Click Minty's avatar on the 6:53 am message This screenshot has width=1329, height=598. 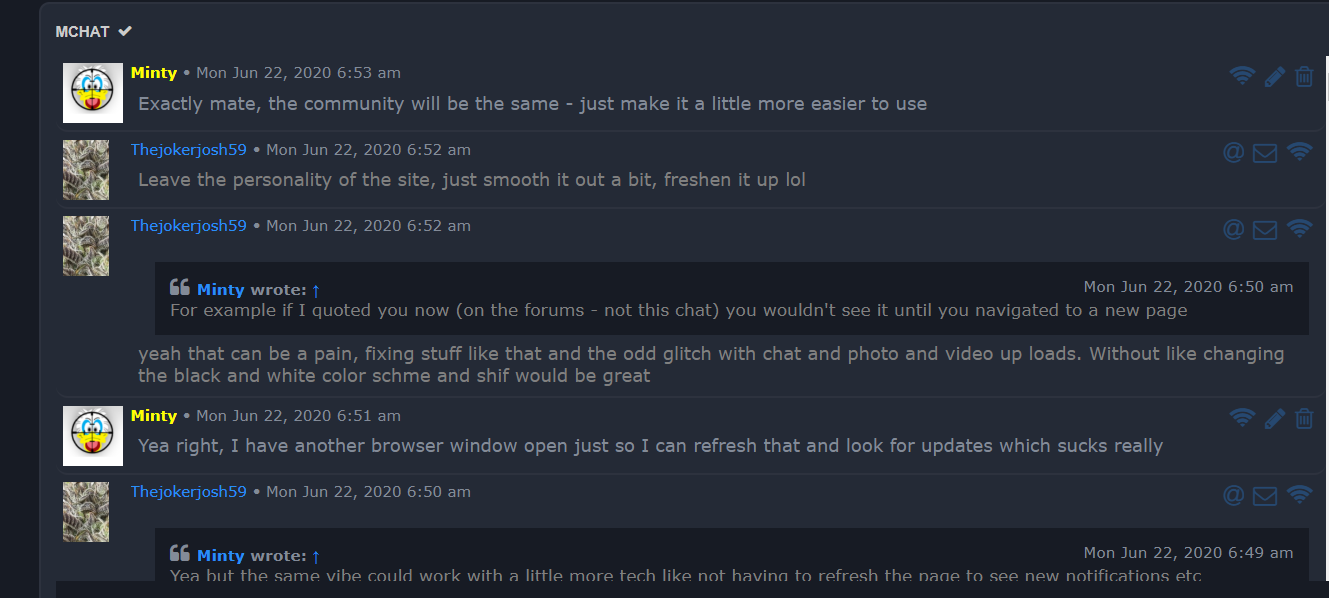[93, 93]
